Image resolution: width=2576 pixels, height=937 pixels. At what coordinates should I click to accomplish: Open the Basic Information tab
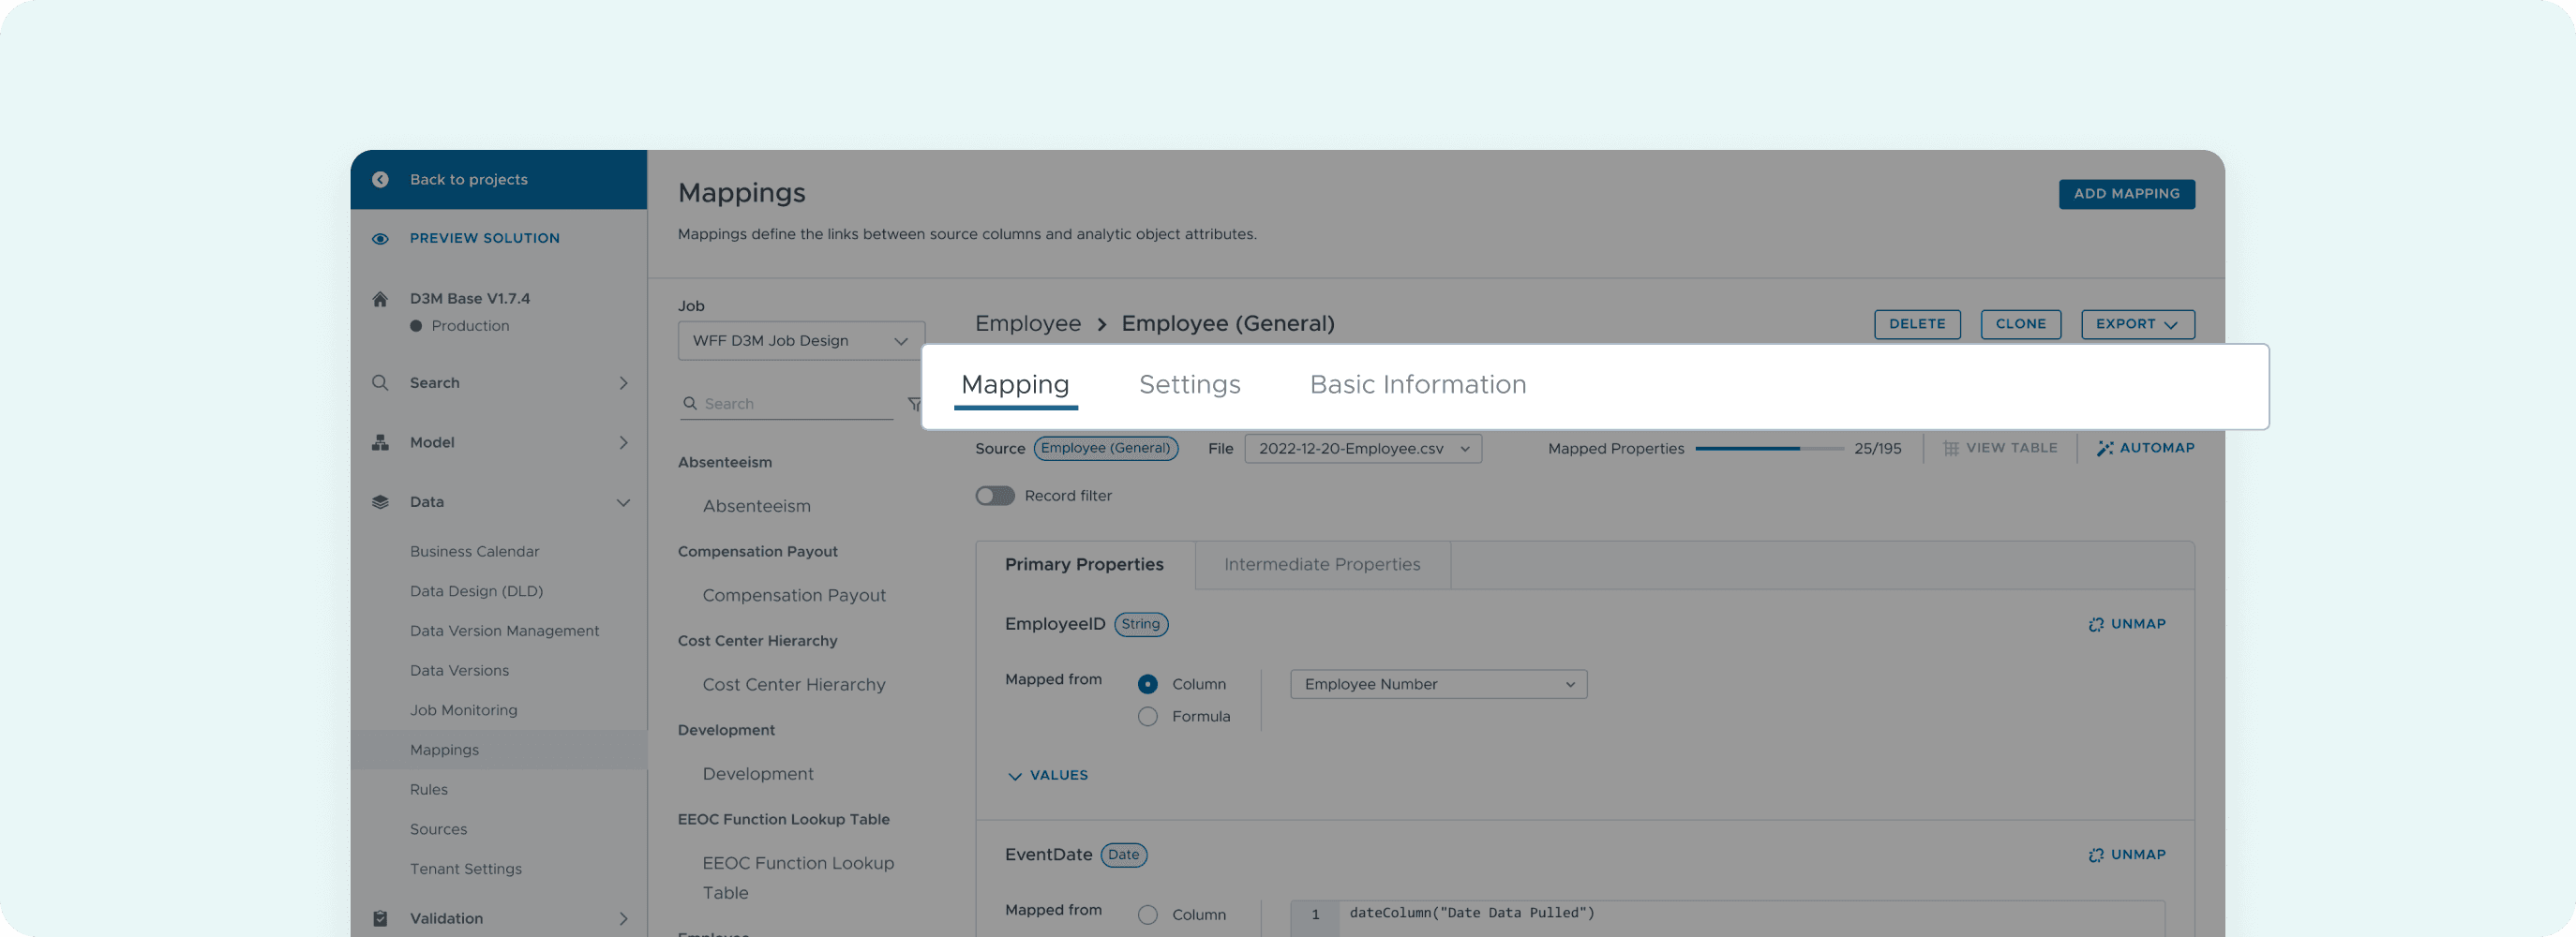click(x=1417, y=385)
